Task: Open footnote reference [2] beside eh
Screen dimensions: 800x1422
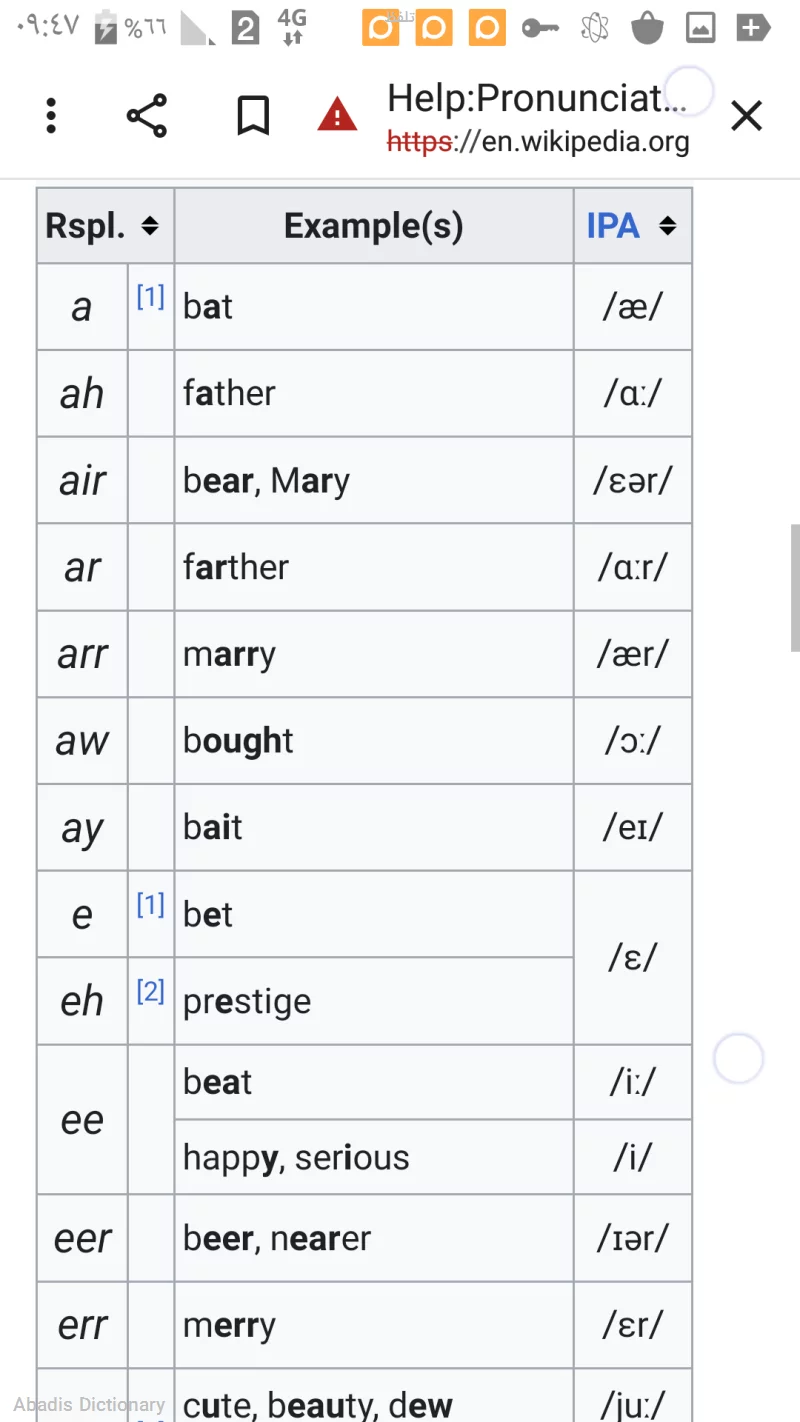Action: (150, 990)
